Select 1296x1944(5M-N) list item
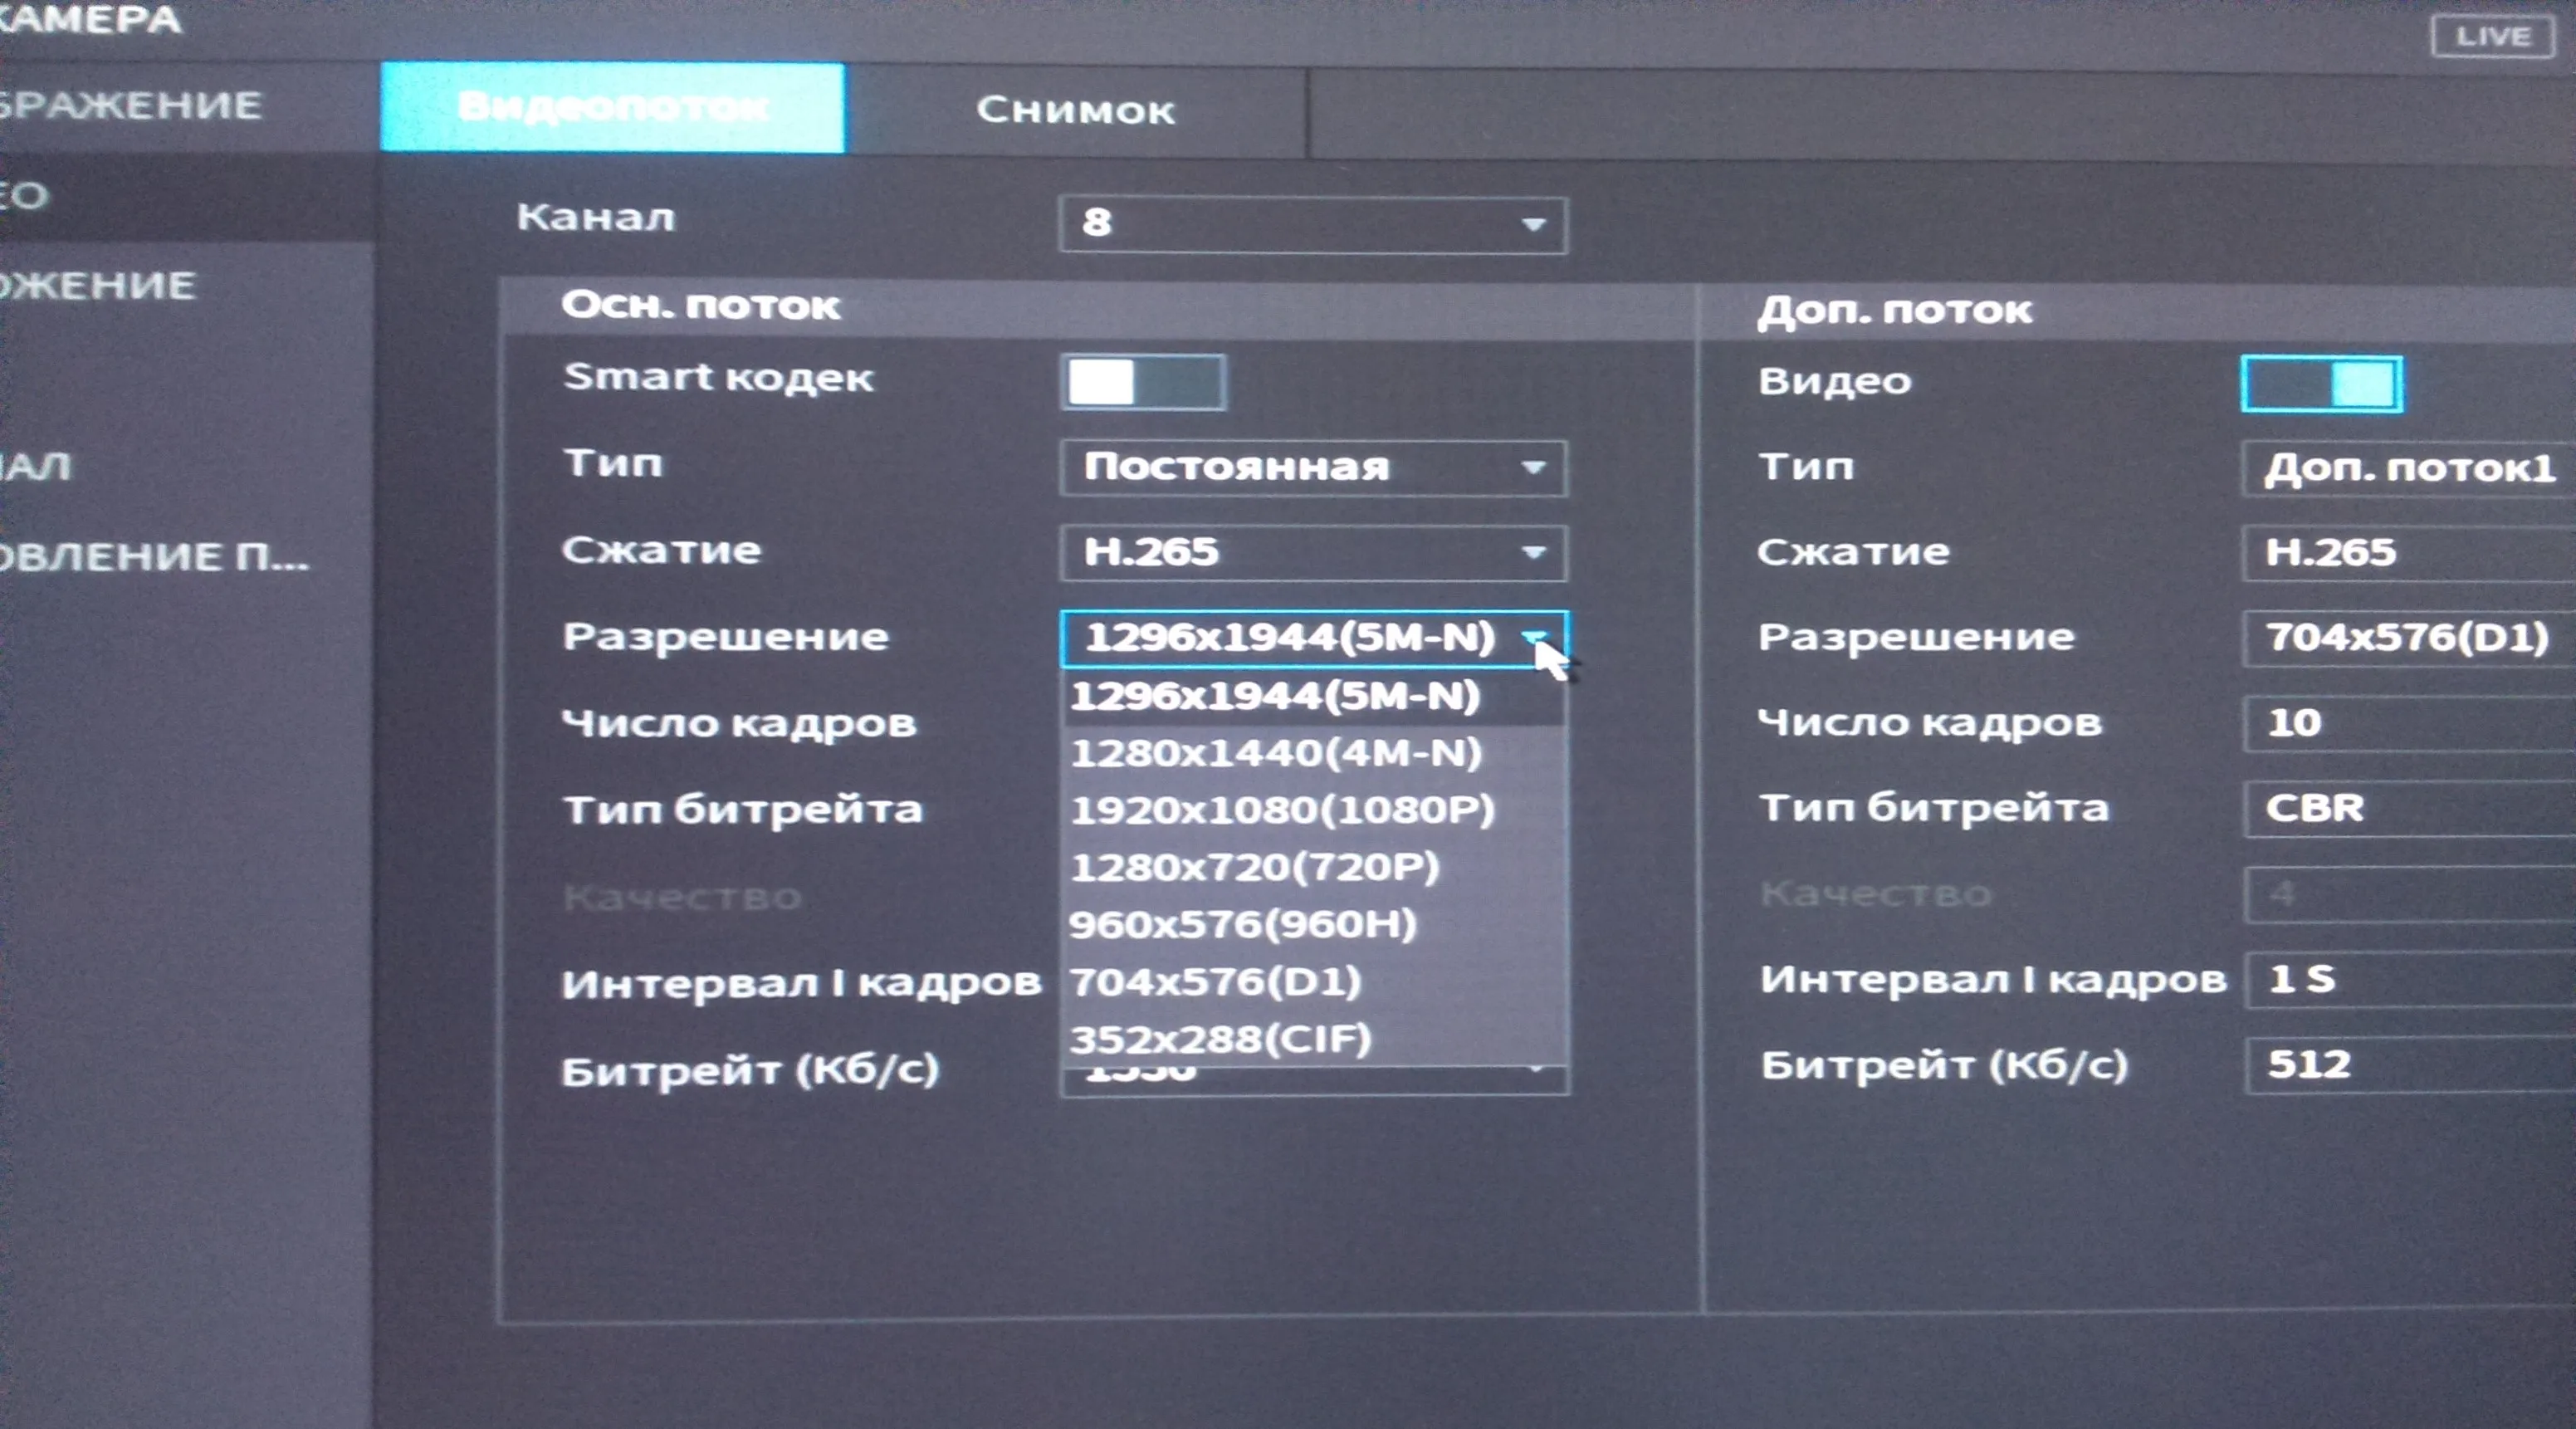This screenshot has height=1429, width=2576. (x=1274, y=696)
